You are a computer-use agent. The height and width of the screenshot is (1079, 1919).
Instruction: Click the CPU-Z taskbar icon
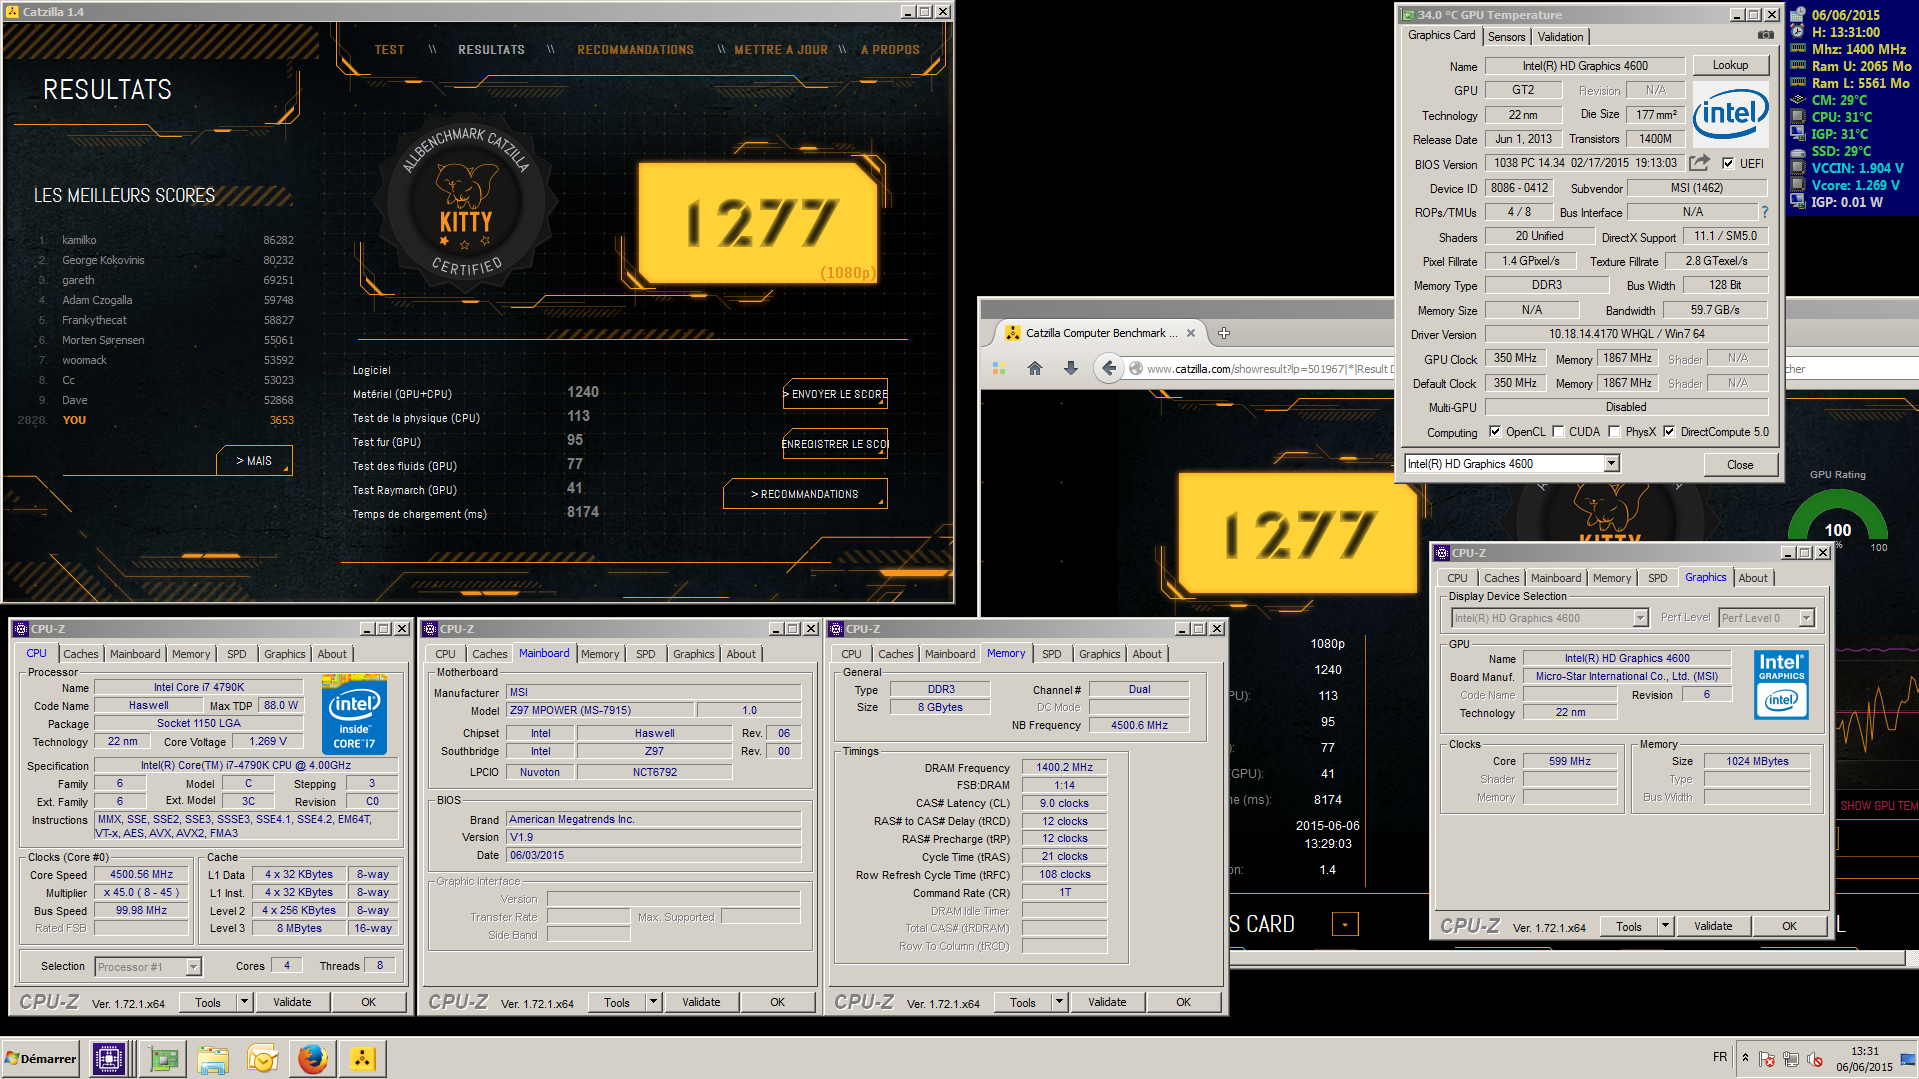(108, 1058)
